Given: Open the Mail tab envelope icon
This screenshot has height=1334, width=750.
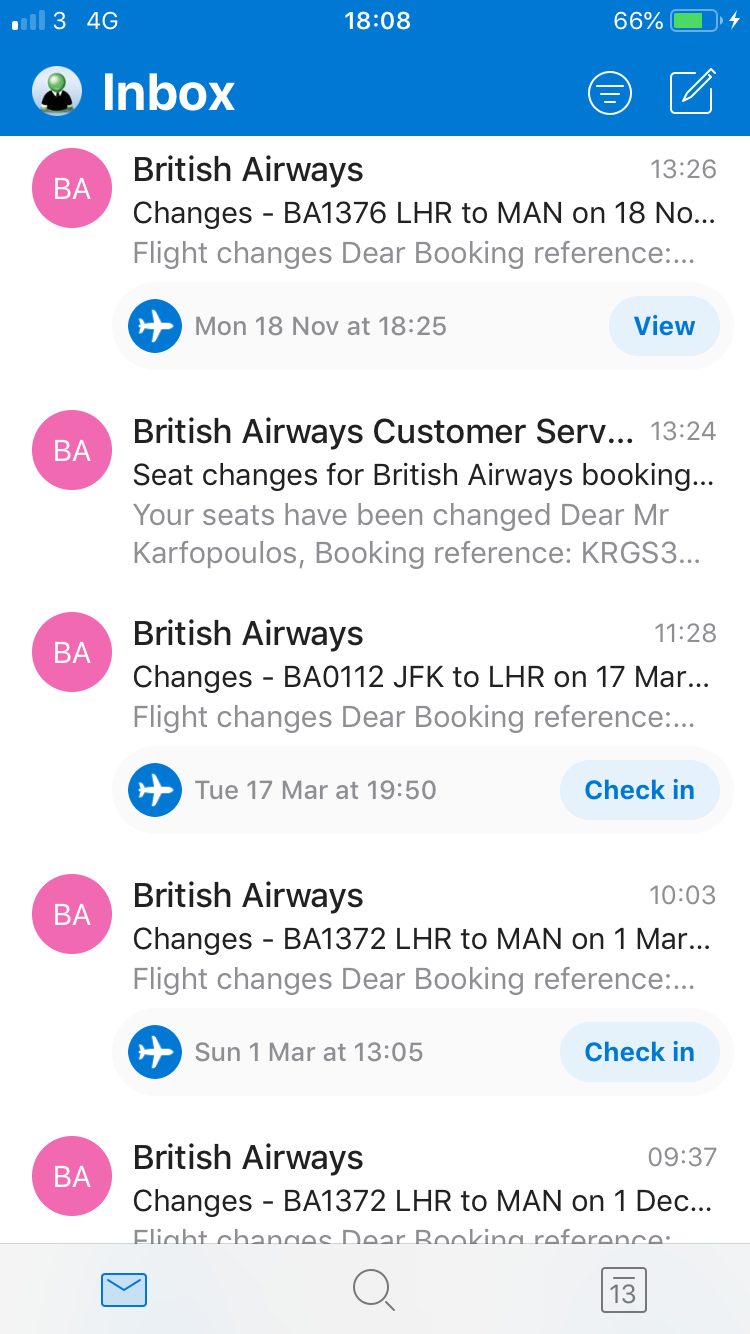Looking at the screenshot, I should click(124, 1290).
